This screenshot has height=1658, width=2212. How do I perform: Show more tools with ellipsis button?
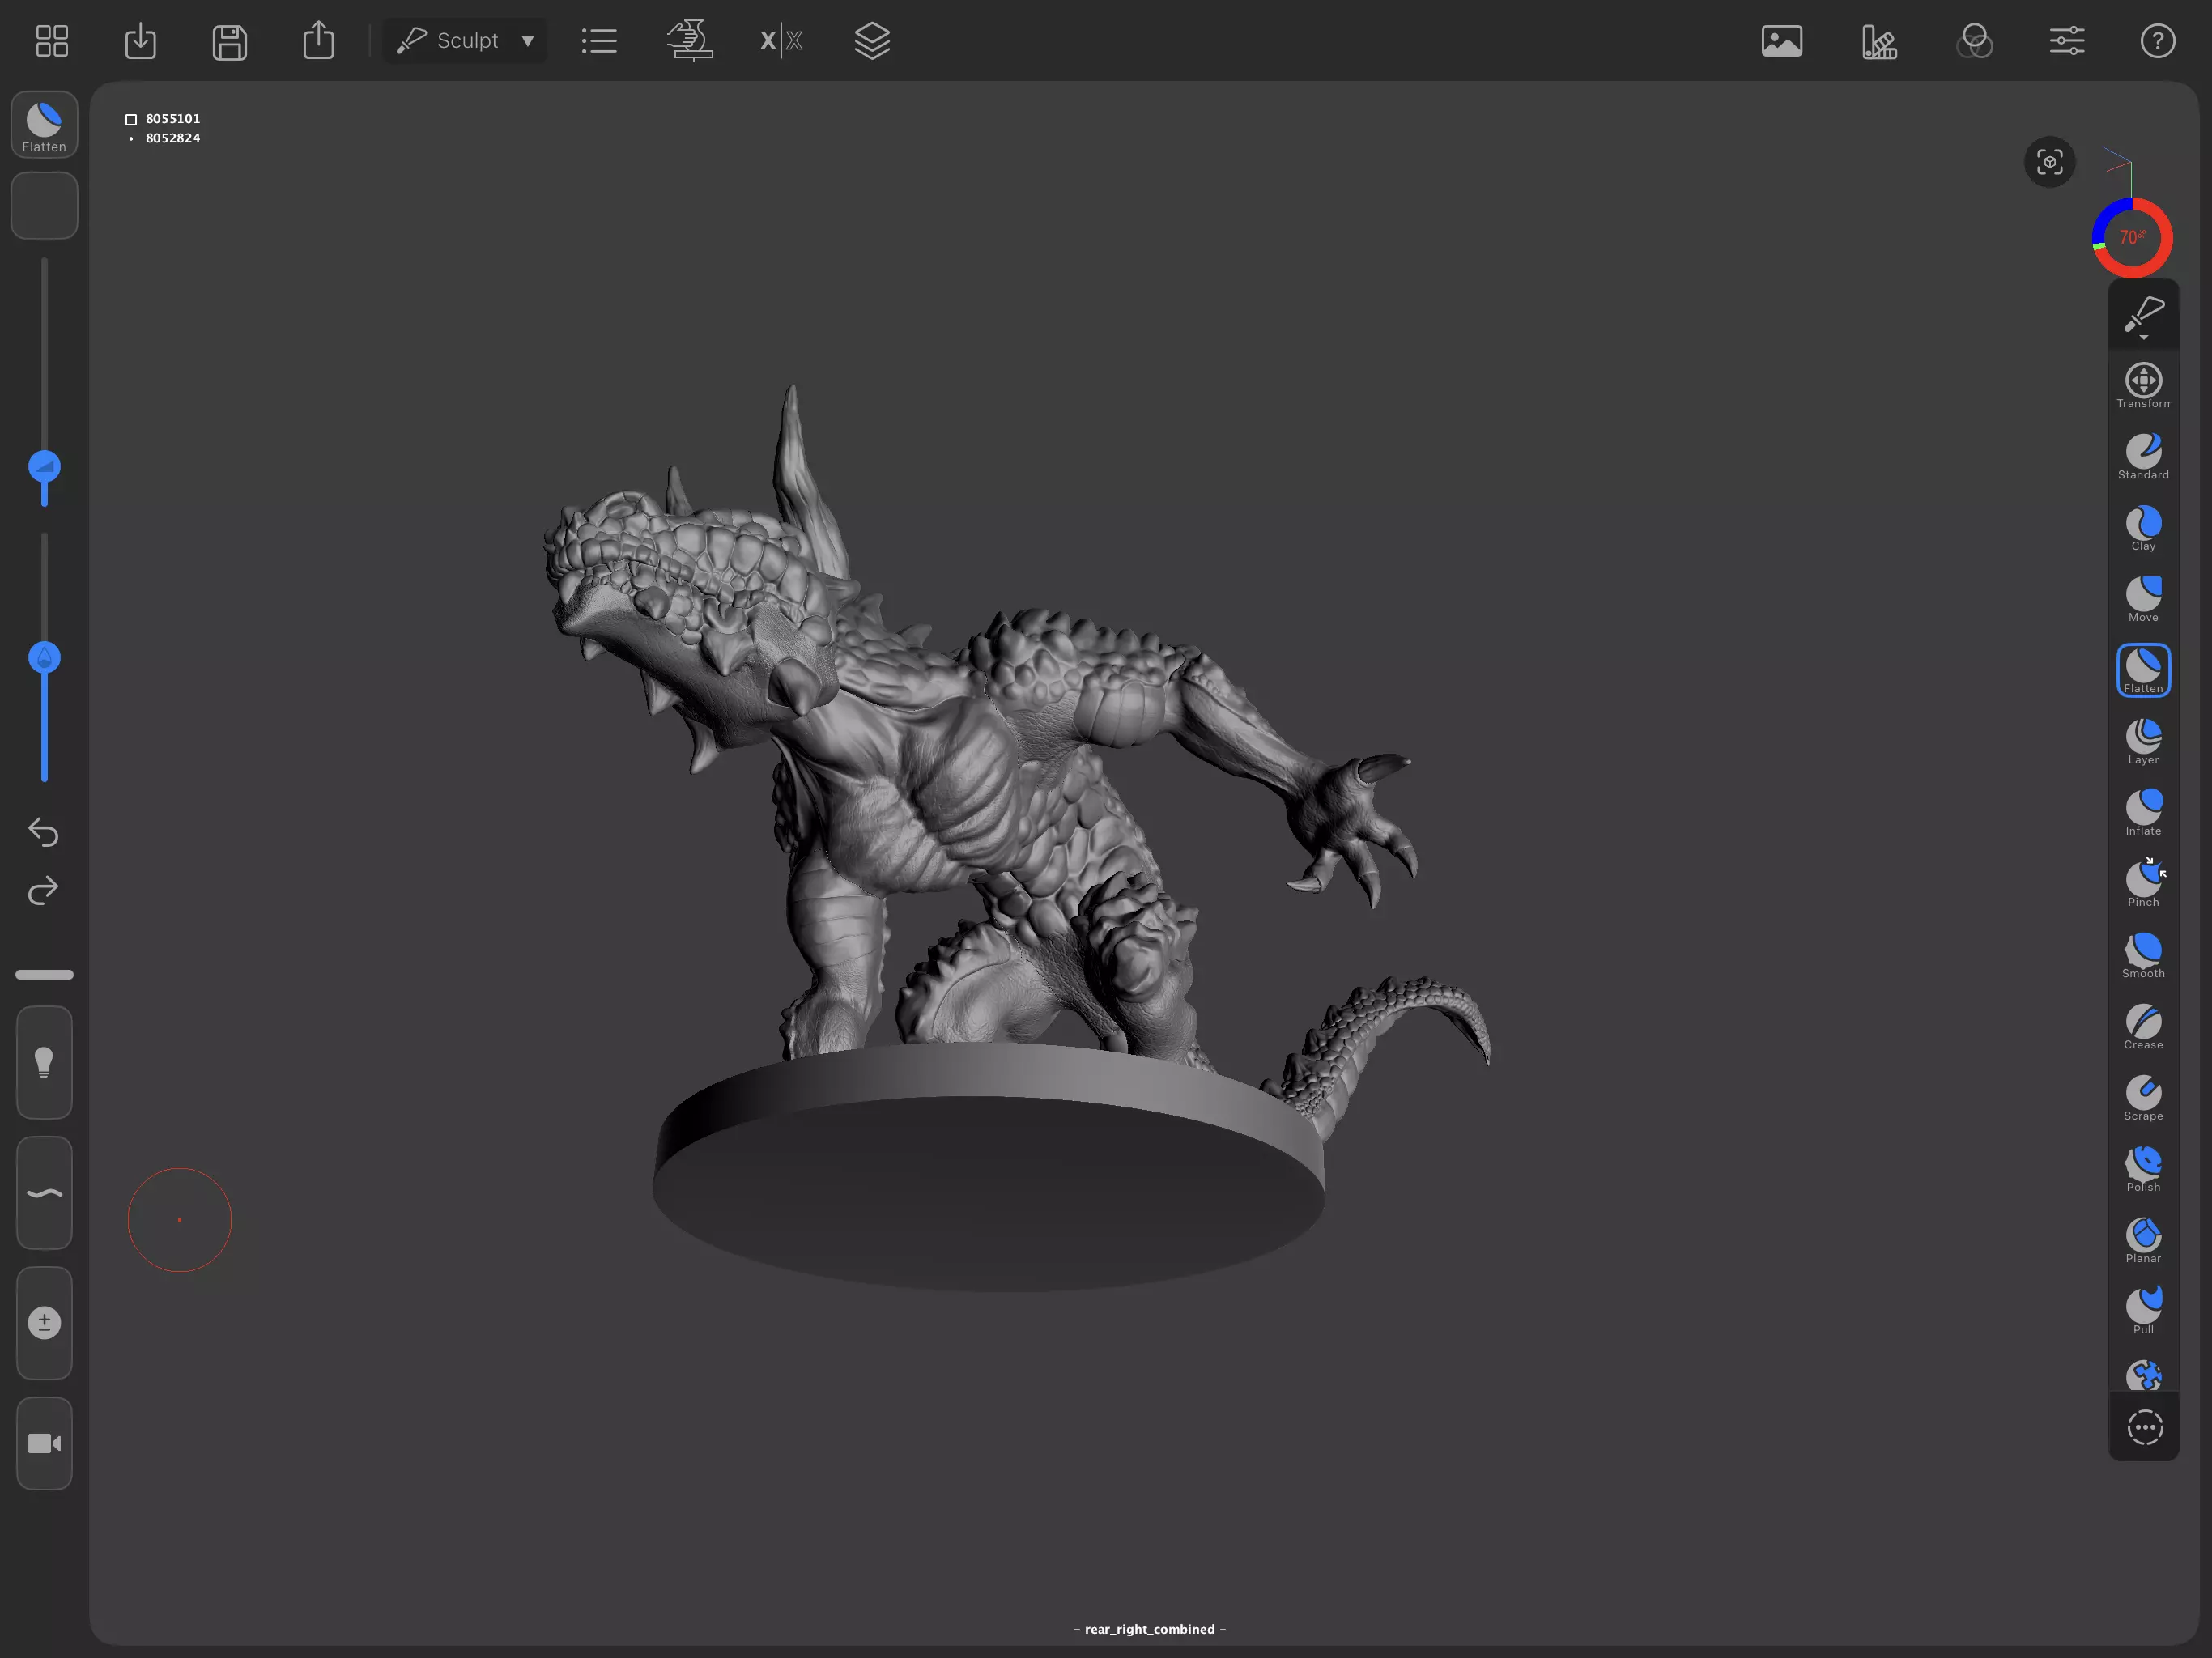(2144, 1427)
